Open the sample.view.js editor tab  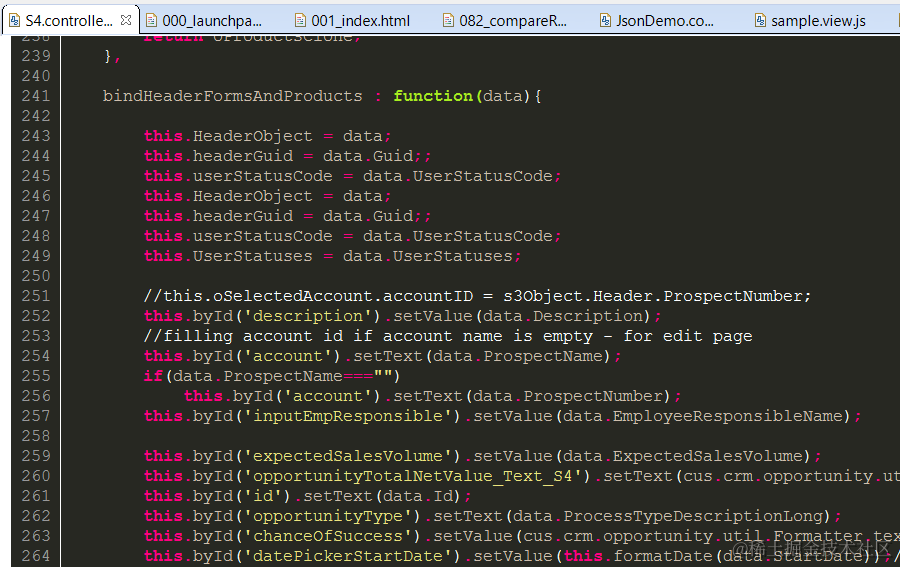811,21
